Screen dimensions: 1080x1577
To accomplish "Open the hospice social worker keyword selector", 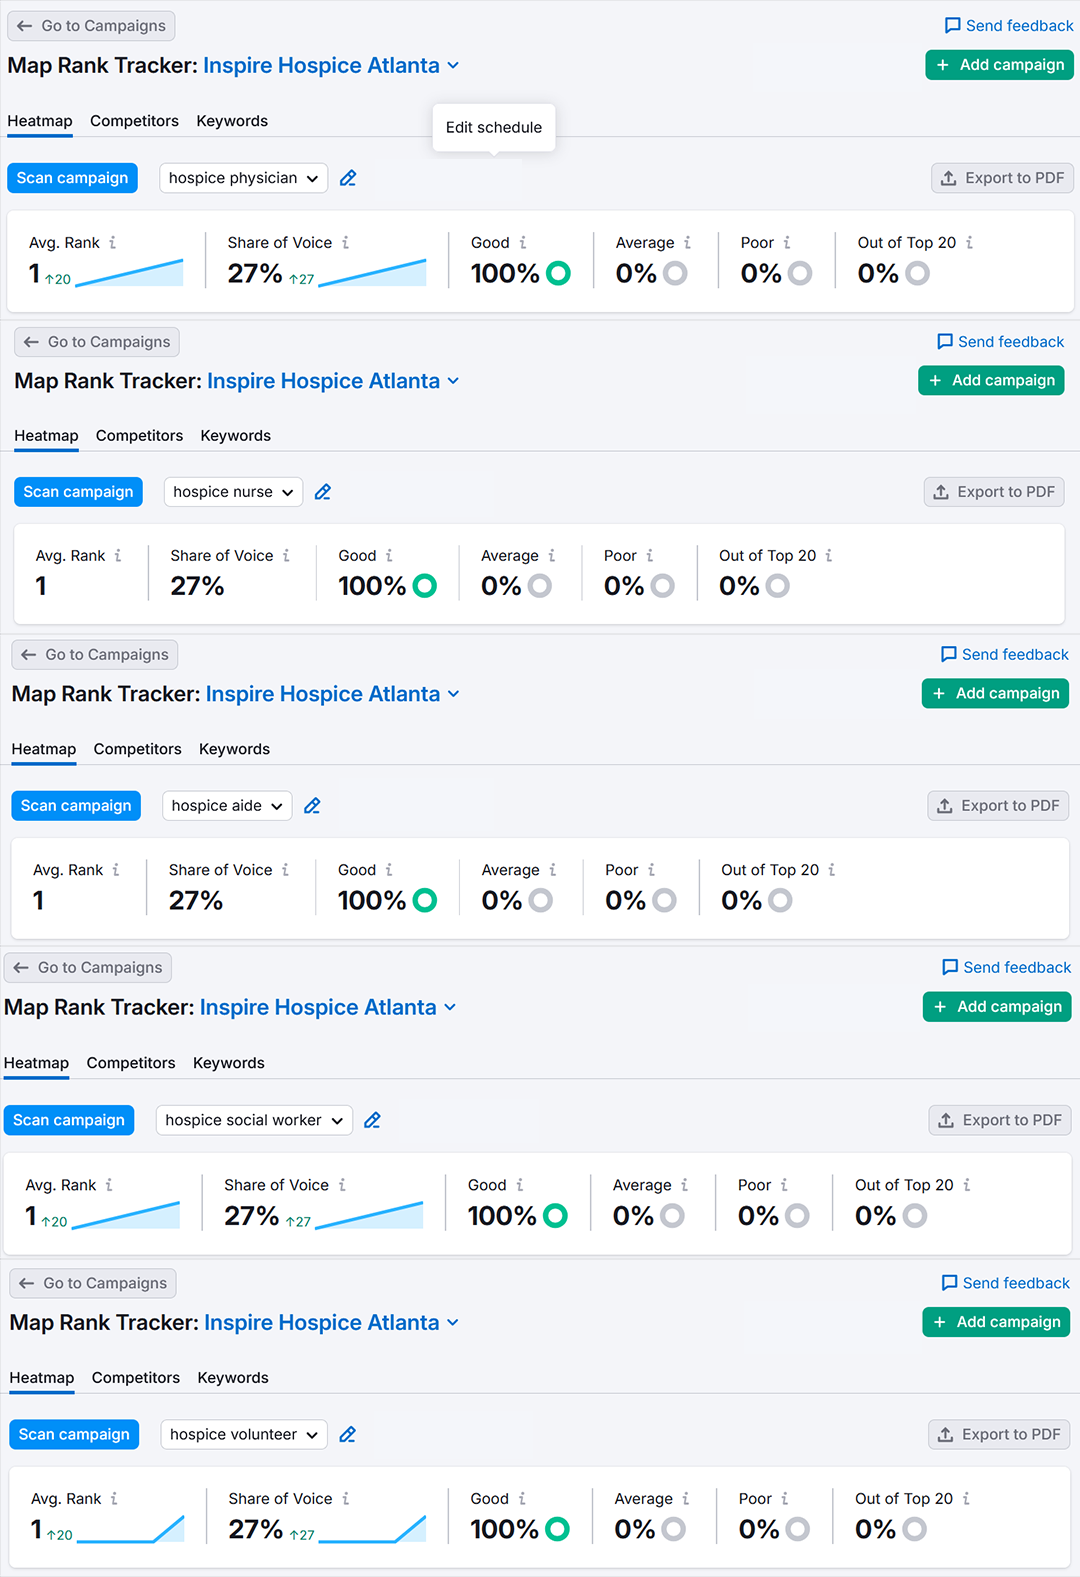I will tap(254, 1120).
